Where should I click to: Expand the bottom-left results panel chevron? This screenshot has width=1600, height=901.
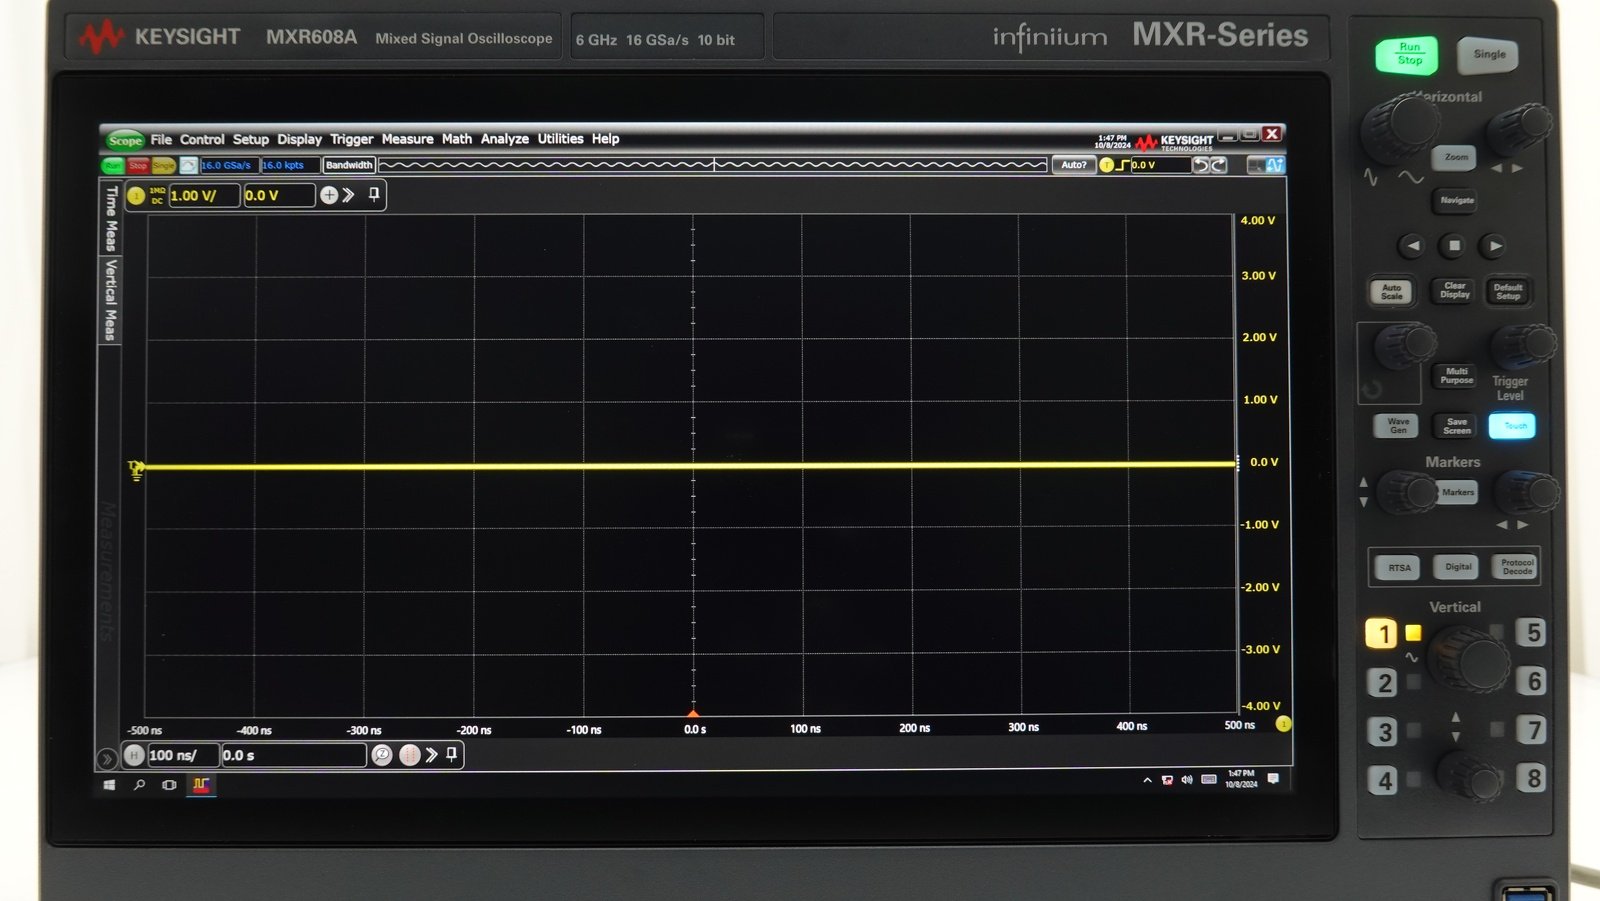pos(106,759)
